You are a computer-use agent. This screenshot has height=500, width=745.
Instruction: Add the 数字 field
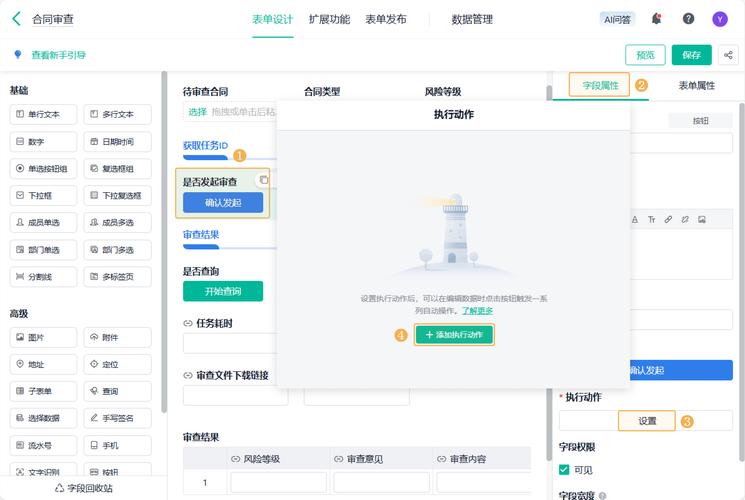point(43,142)
